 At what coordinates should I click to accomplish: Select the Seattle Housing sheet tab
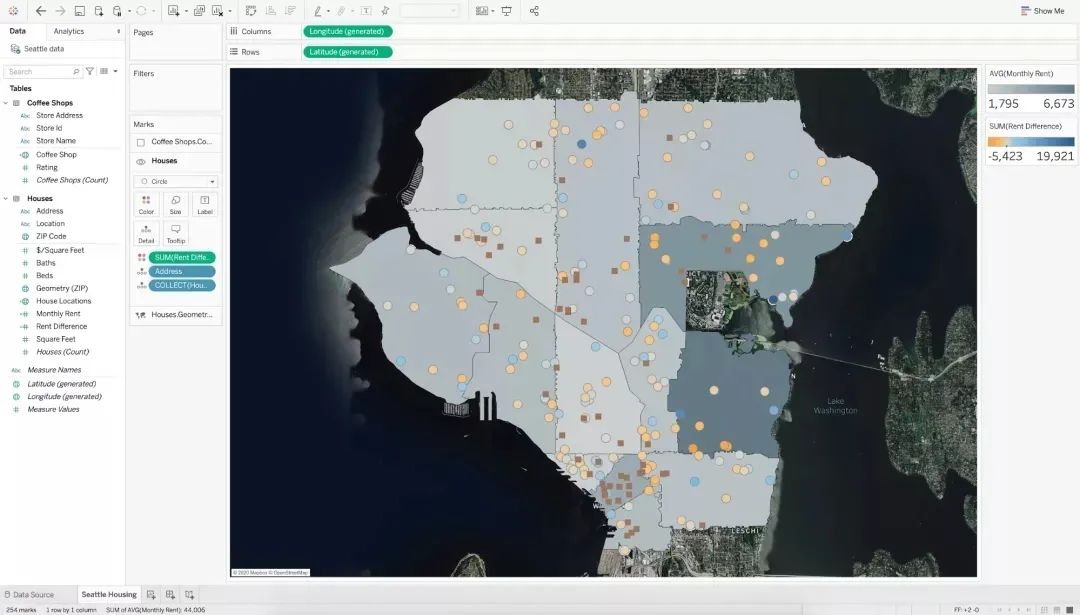109,594
